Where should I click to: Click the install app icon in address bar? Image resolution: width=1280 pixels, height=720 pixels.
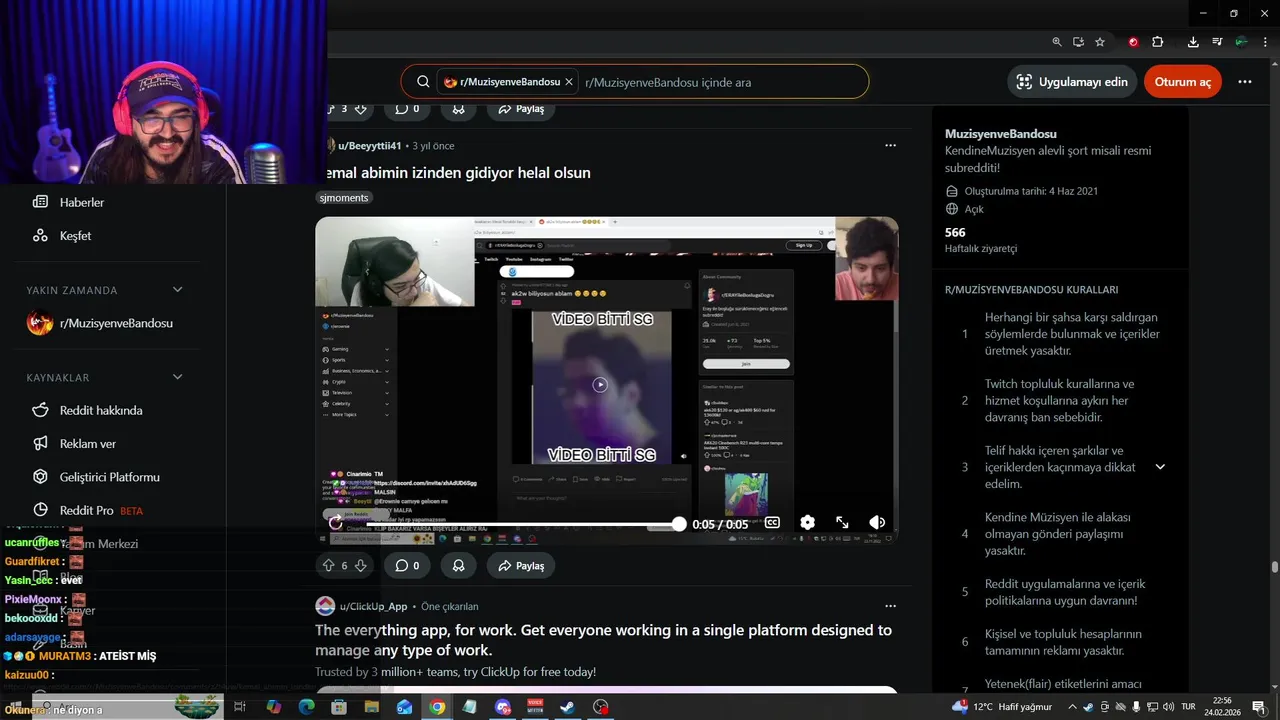coord(1078,42)
